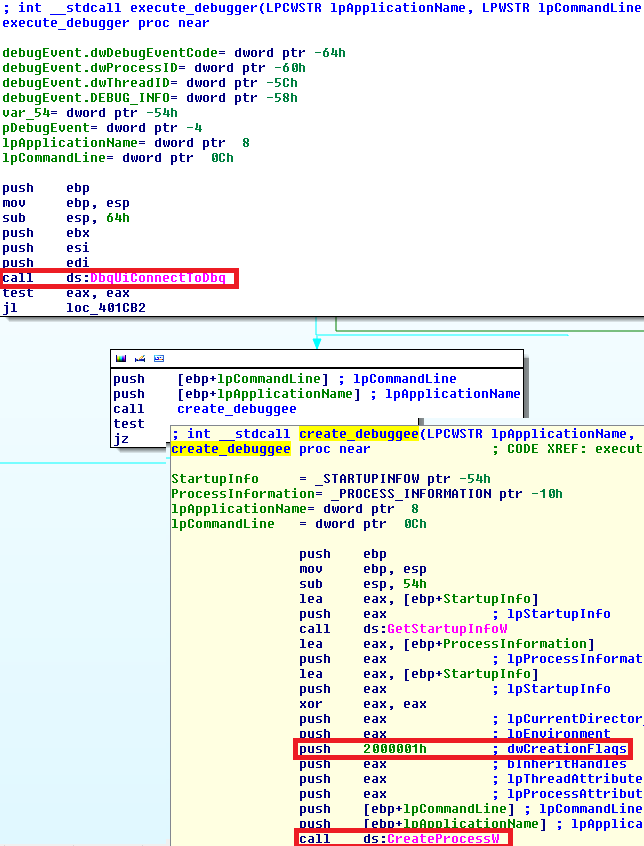Click the CODE XREF comment in tooltip
644x846 pixels.
click(567, 449)
